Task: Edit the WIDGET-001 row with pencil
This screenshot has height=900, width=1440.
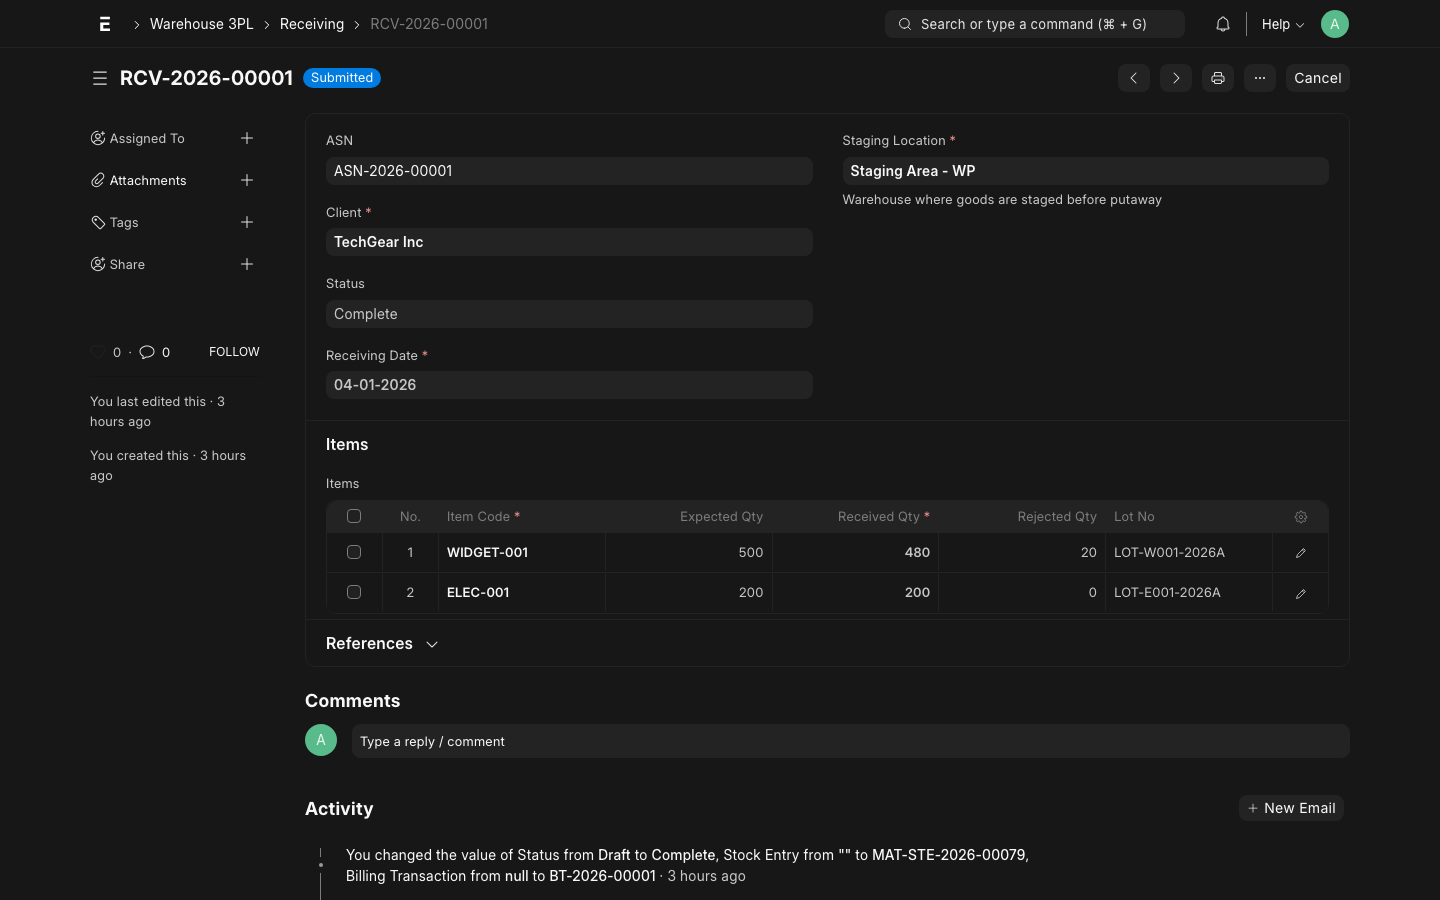Action: point(1300,553)
